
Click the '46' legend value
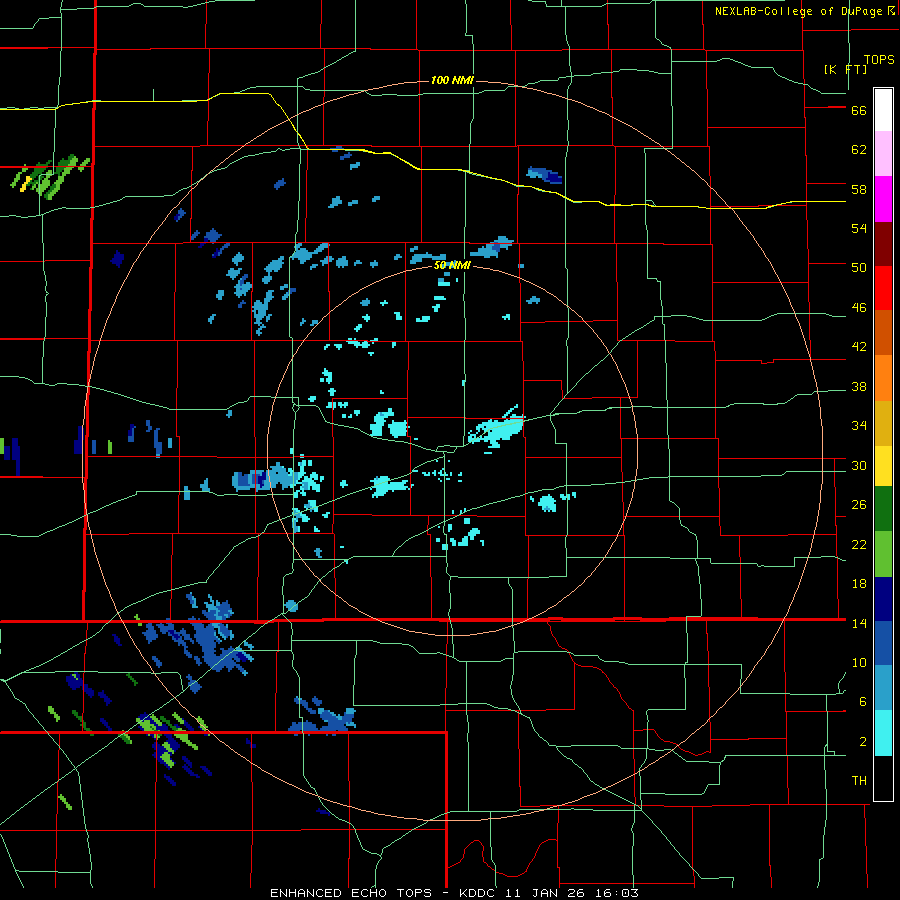(859, 308)
